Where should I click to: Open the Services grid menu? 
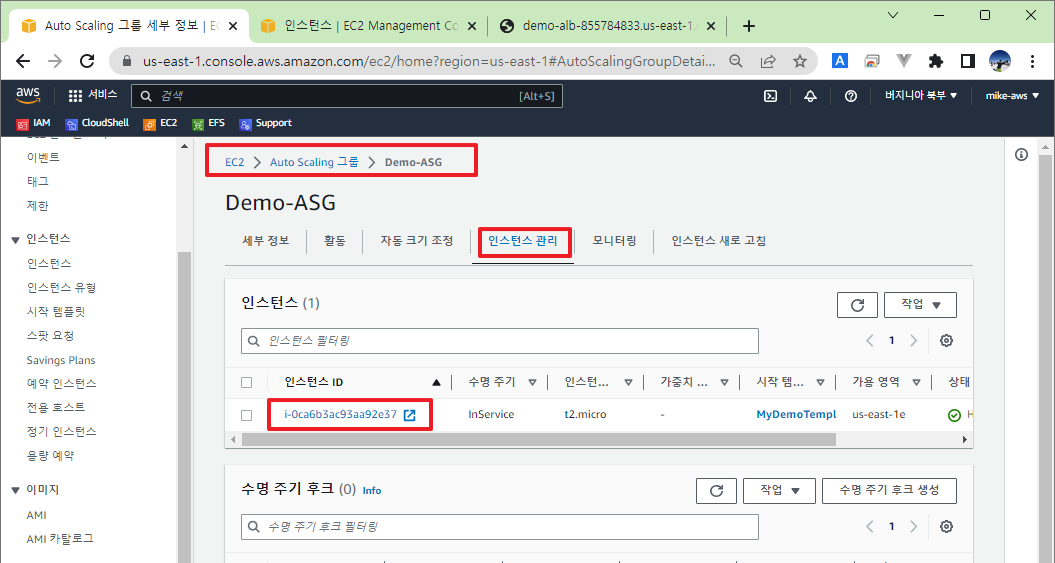pos(93,96)
